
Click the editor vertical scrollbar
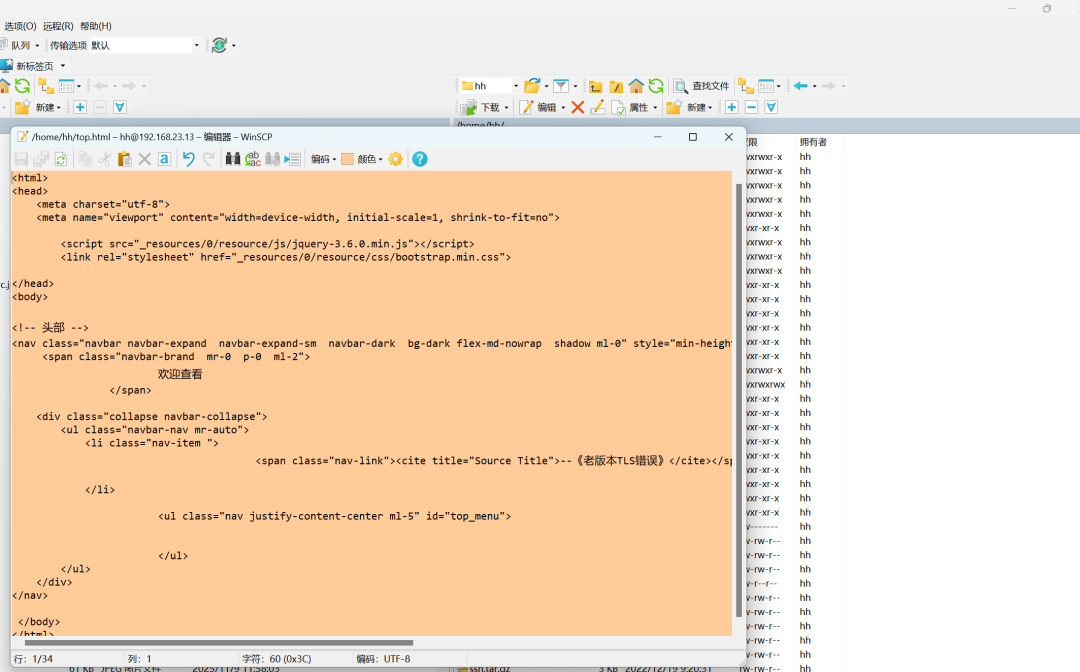[739, 399]
